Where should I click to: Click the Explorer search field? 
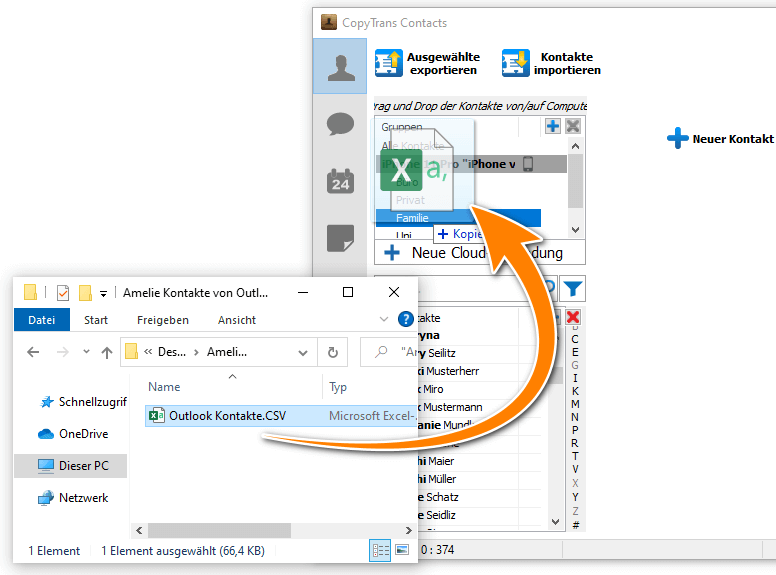click(389, 352)
